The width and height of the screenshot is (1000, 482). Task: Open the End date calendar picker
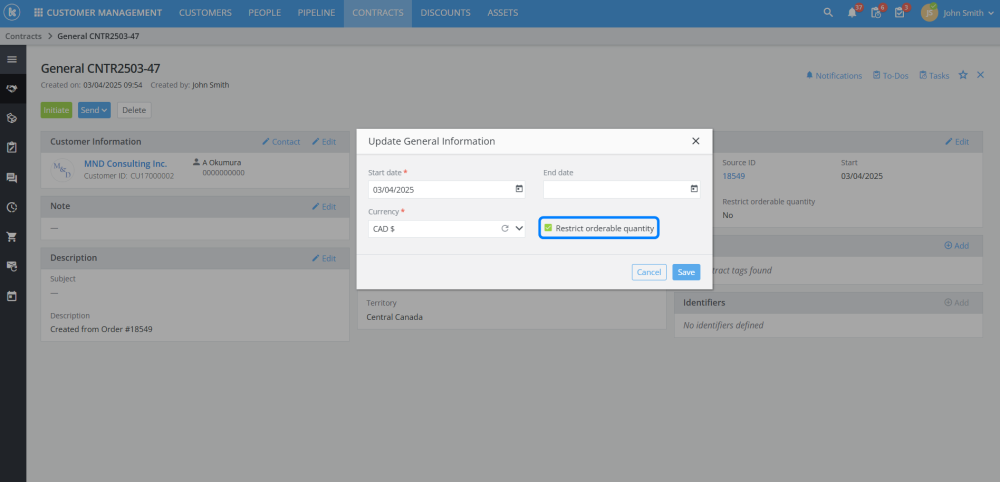pos(694,189)
